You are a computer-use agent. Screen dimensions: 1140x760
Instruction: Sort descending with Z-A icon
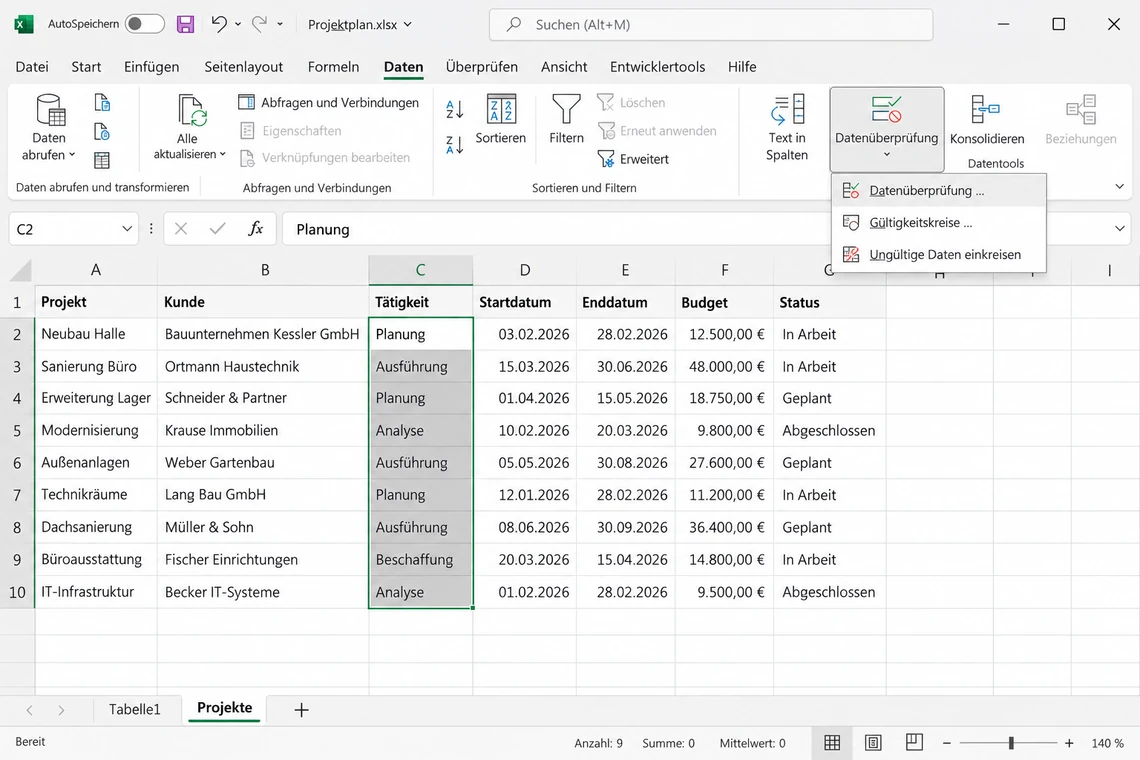pyautogui.click(x=454, y=145)
